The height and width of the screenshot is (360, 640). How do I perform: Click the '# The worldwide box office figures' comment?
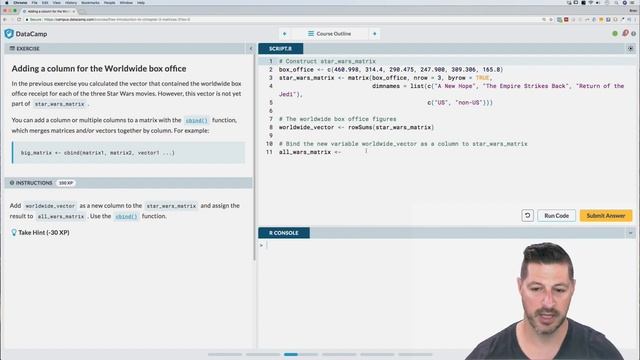(x=338, y=119)
